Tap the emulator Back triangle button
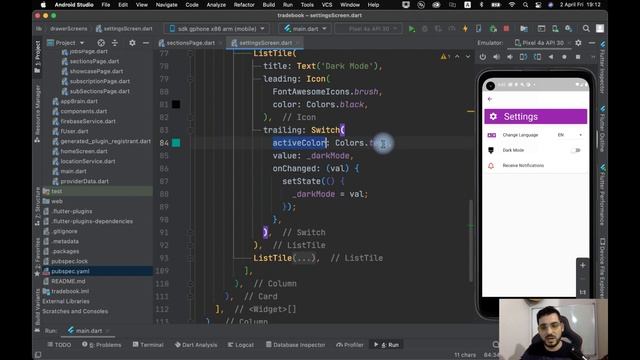 [551, 57]
